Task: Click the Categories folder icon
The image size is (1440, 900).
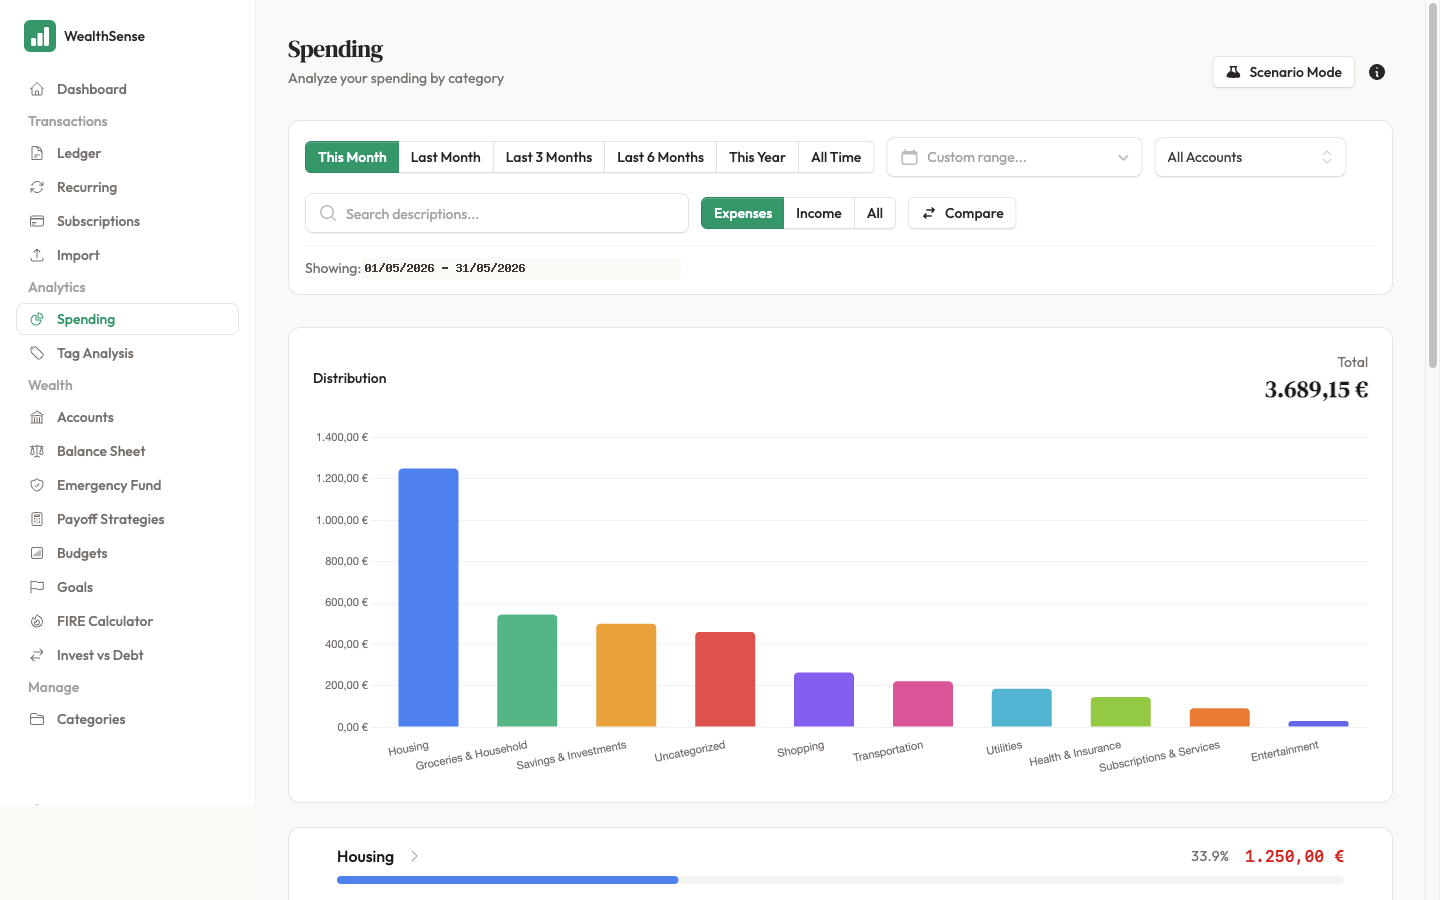Action: pos(37,719)
